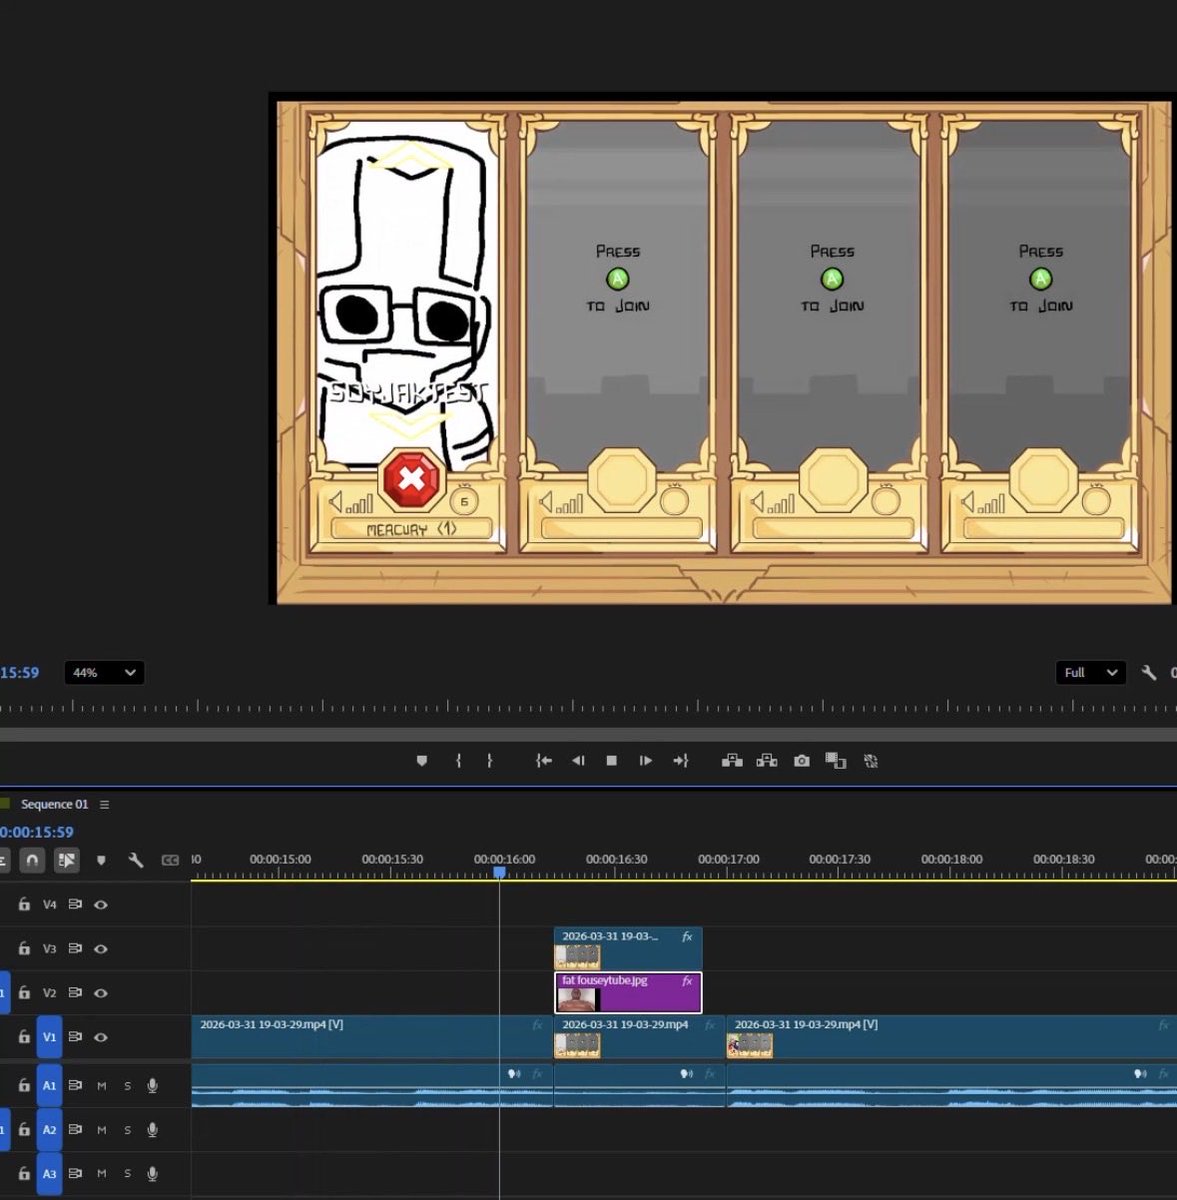The image size is (1177, 1200).
Task: Toggle sync lock on V3 track
Action: [x=75, y=948]
